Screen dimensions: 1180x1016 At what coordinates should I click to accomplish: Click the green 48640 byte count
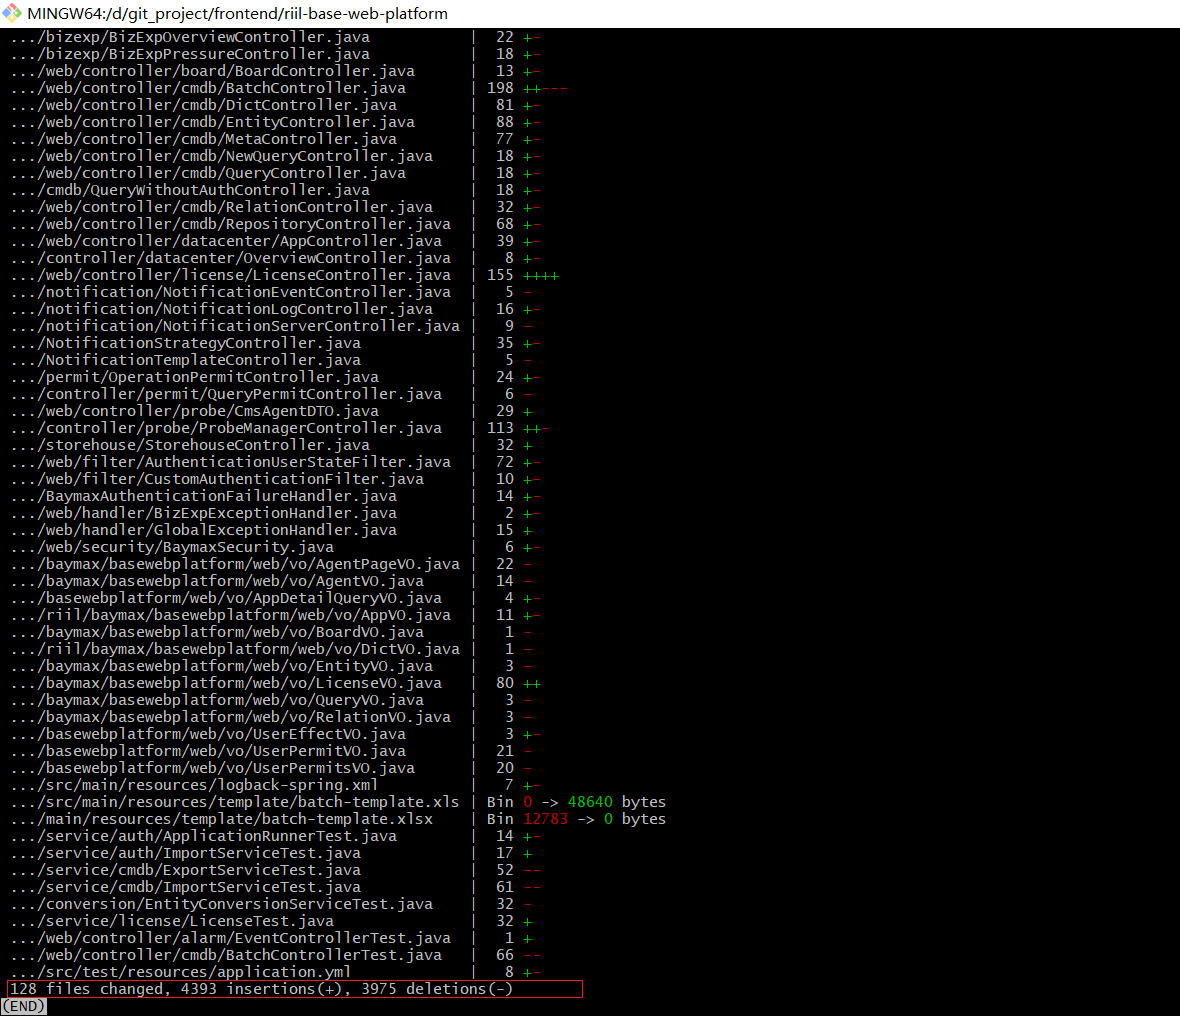590,802
